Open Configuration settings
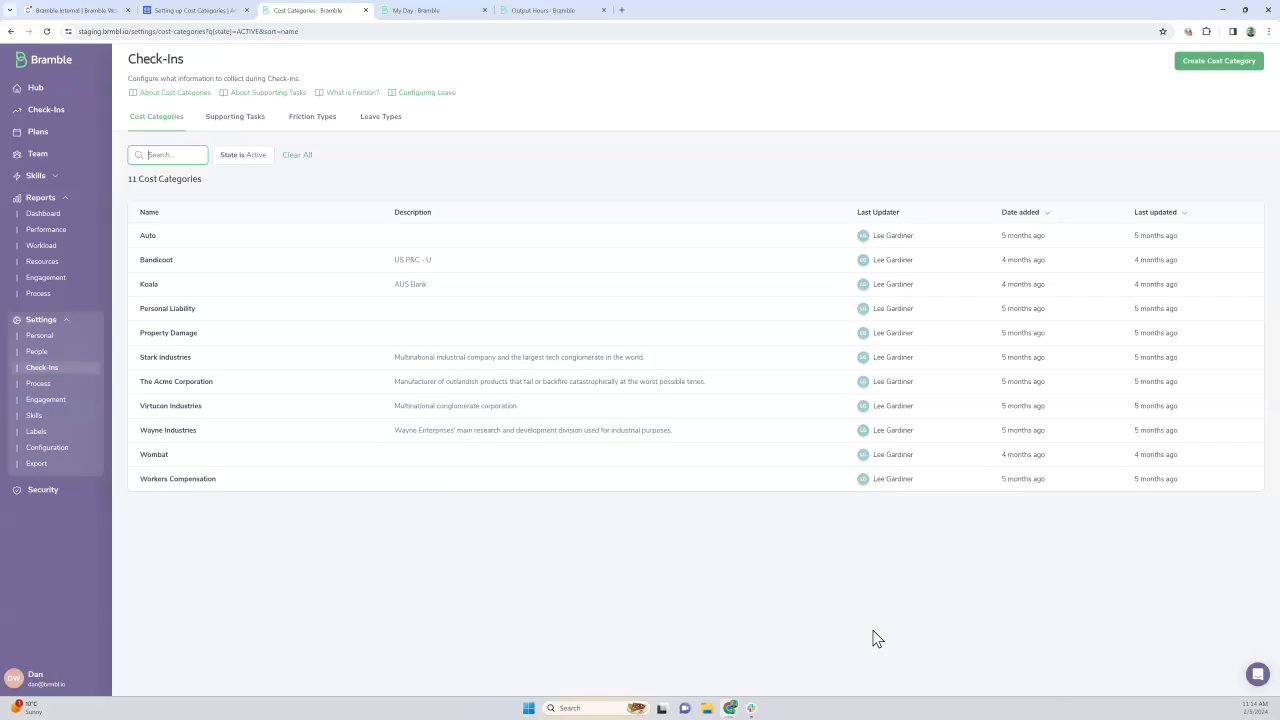 tap(47, 448)
